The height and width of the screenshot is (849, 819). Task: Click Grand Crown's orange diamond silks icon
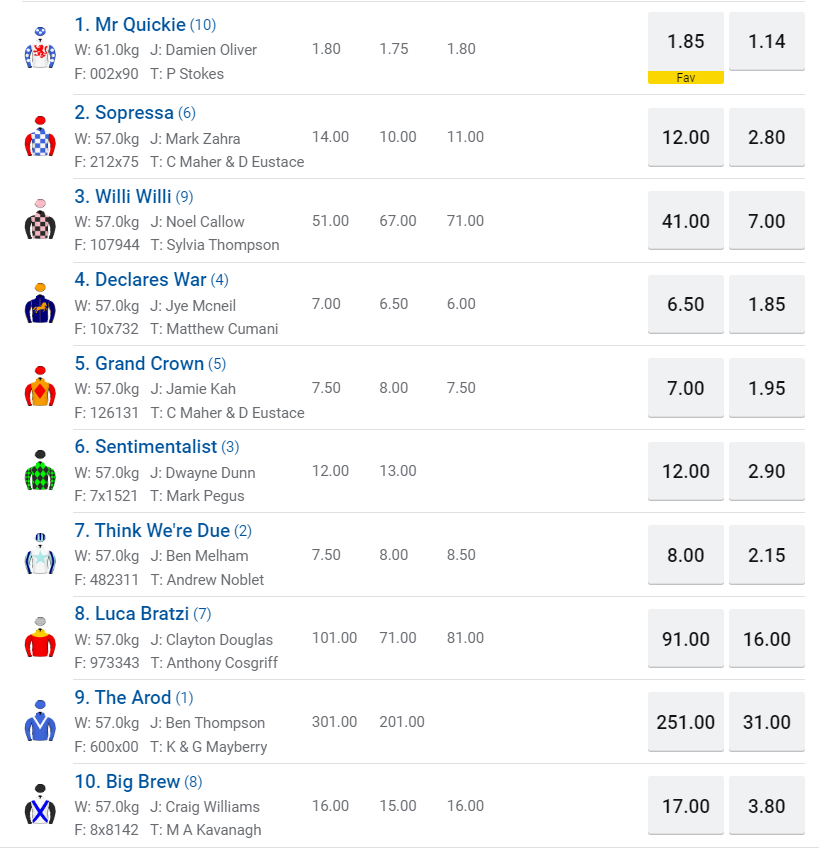[40, 387]
